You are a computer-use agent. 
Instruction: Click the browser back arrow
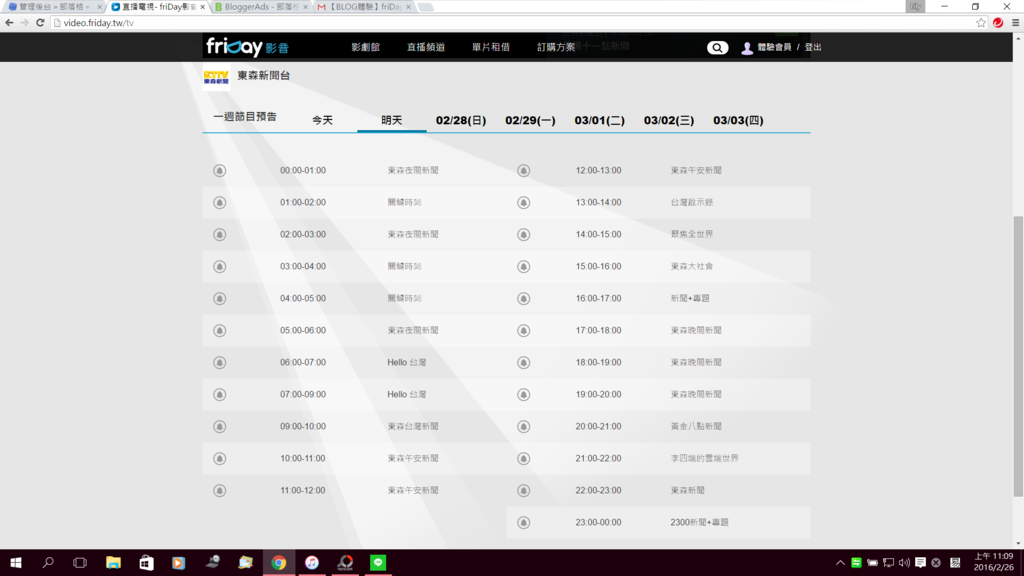tap(9, 23)
